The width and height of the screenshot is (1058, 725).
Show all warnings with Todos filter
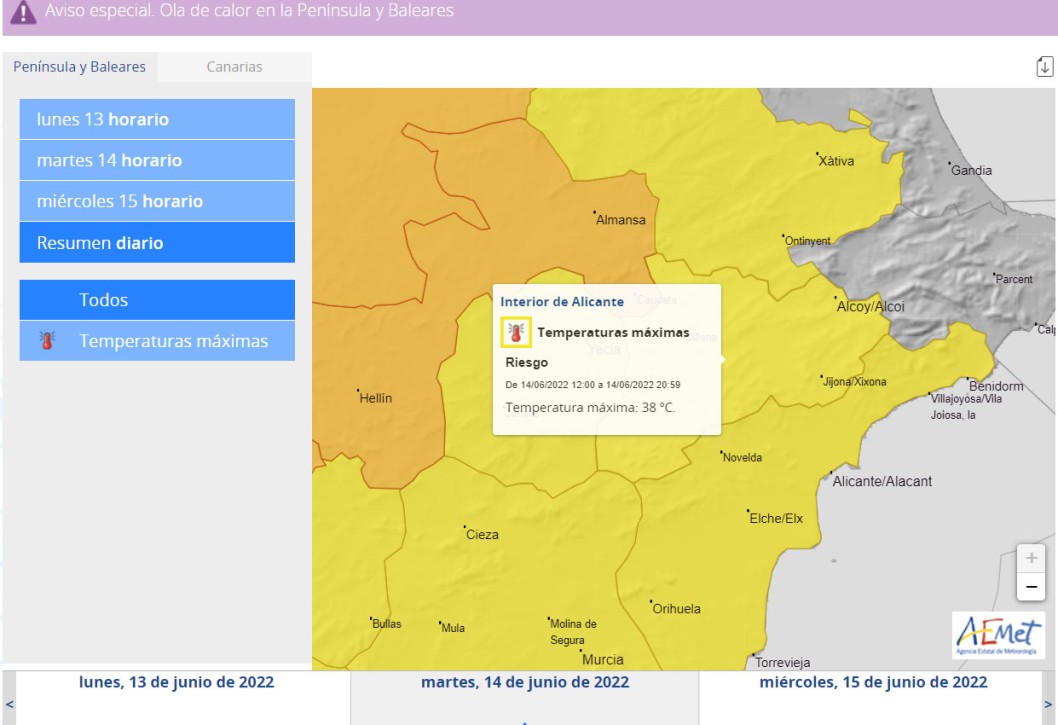157,300
